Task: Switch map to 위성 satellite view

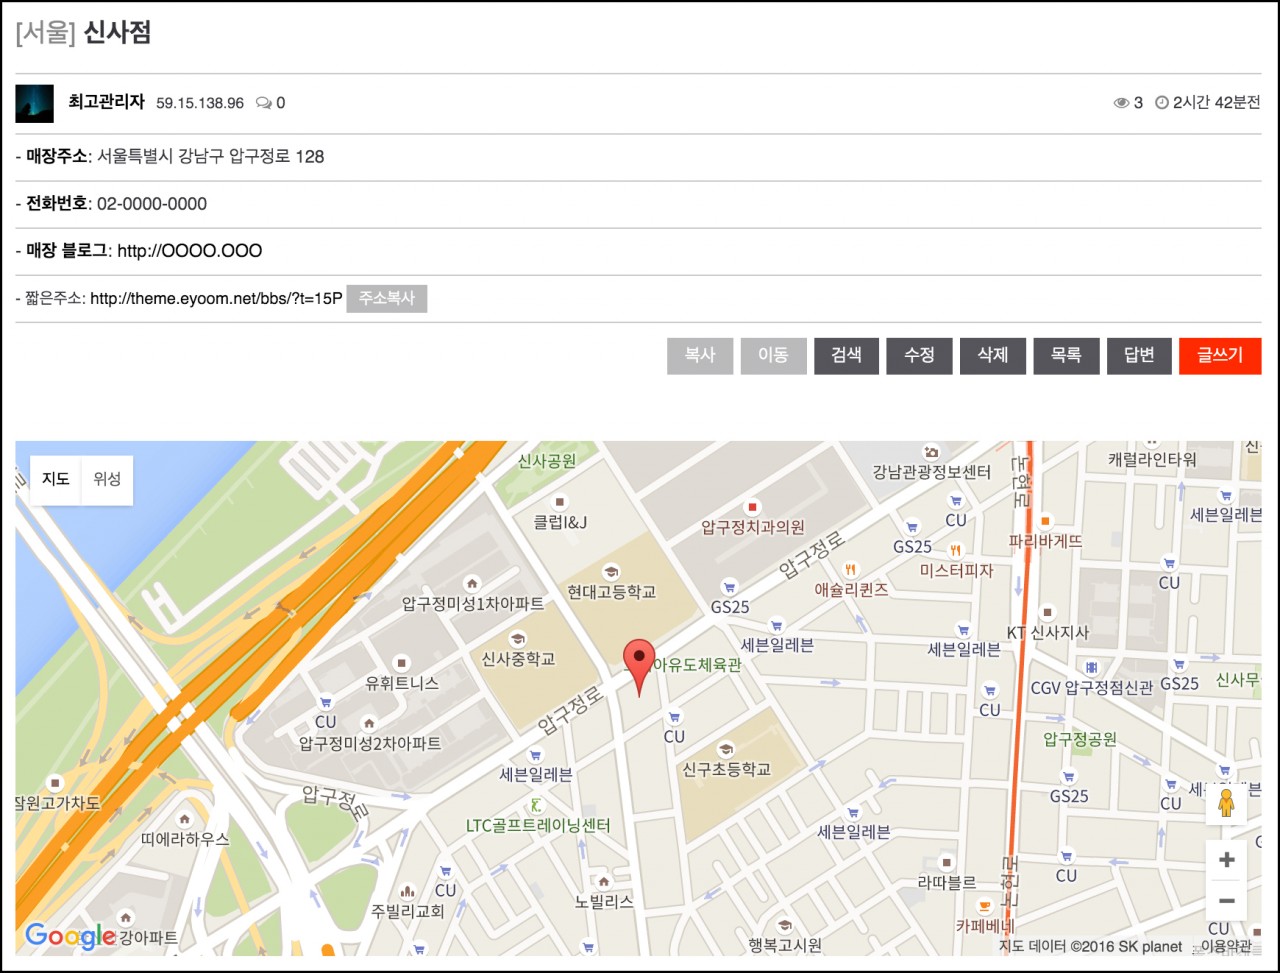Action: pyautogui.click(x=107, y=479)
